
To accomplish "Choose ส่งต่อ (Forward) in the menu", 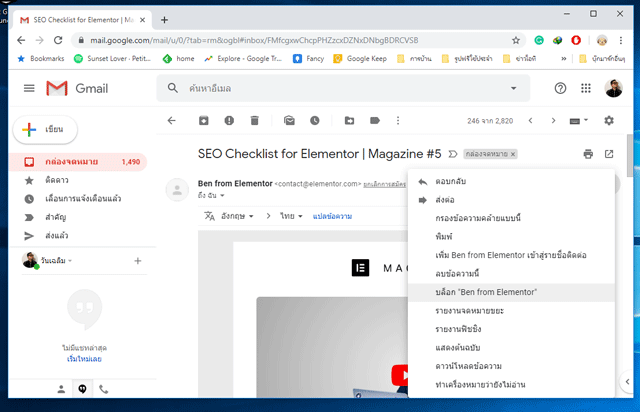I will click(511, 200).
